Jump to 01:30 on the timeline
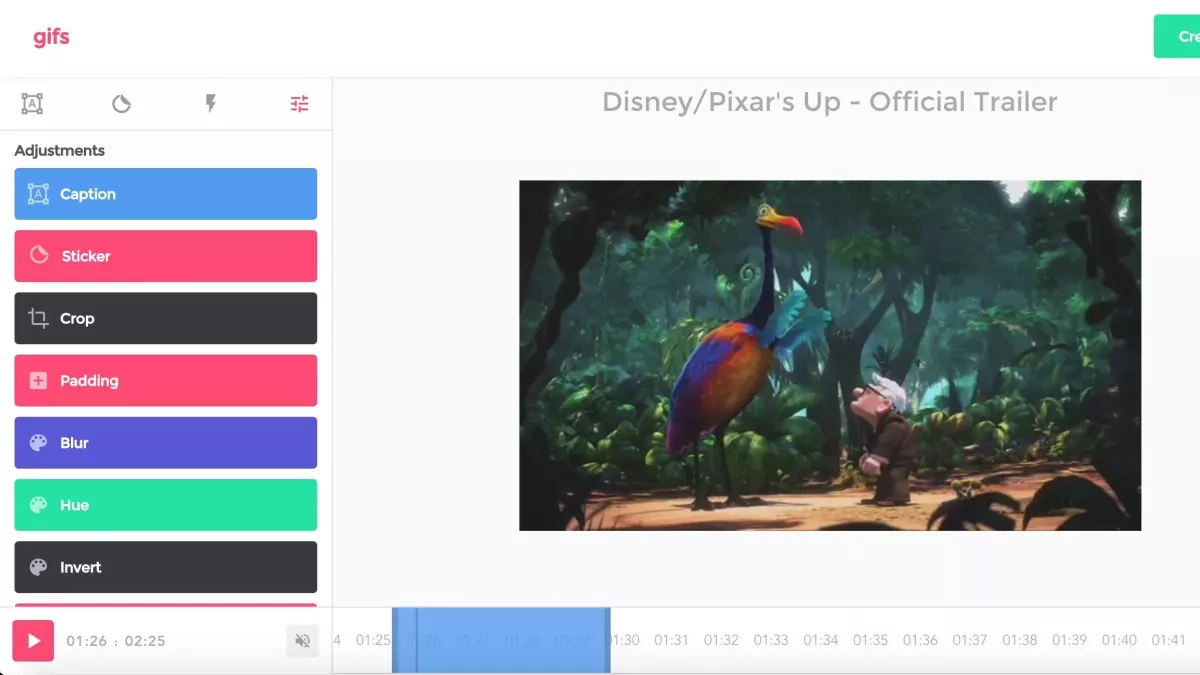The image size is (1200, 675). click(x=623, y=640)
